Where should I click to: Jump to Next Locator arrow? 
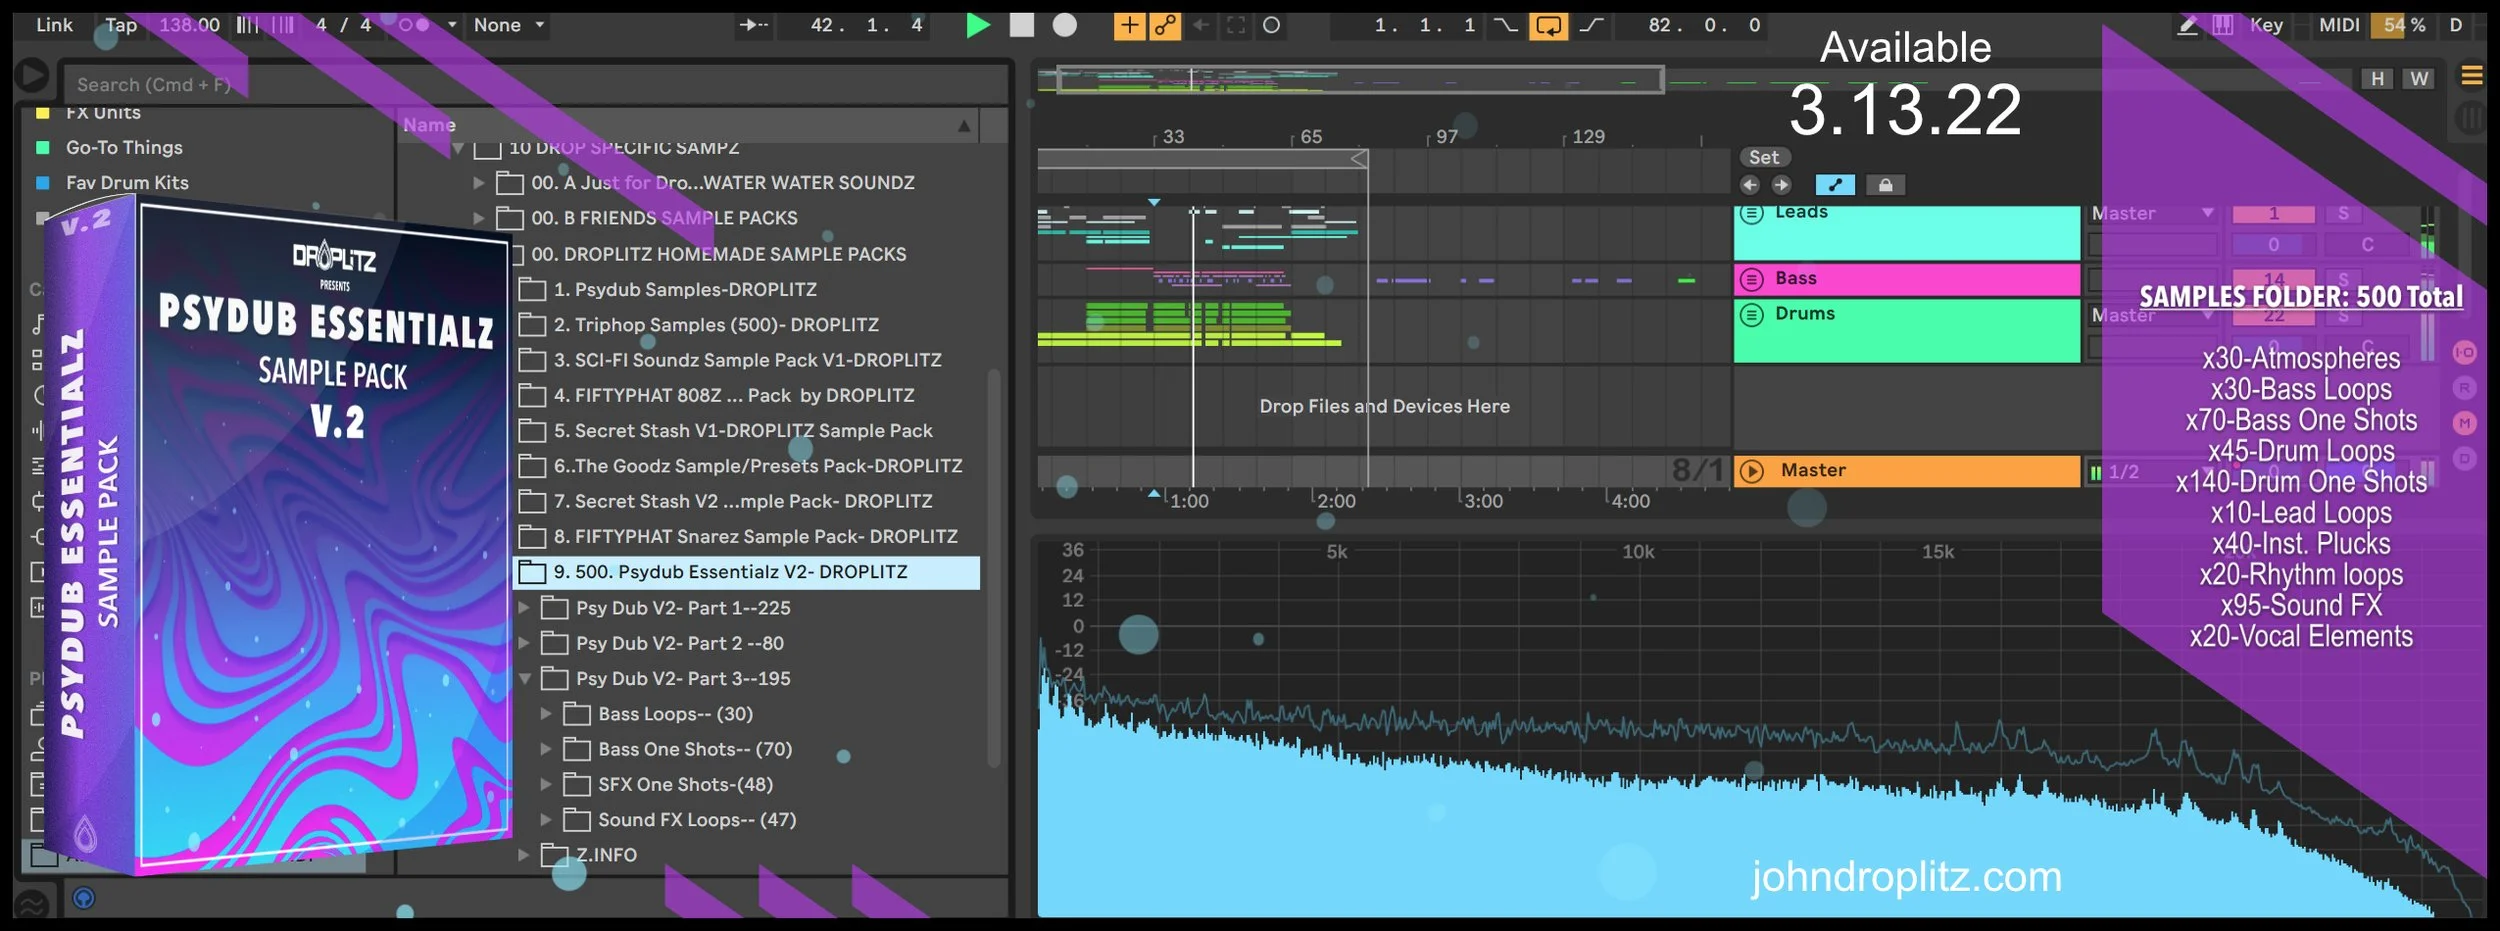coord(1782,185)
